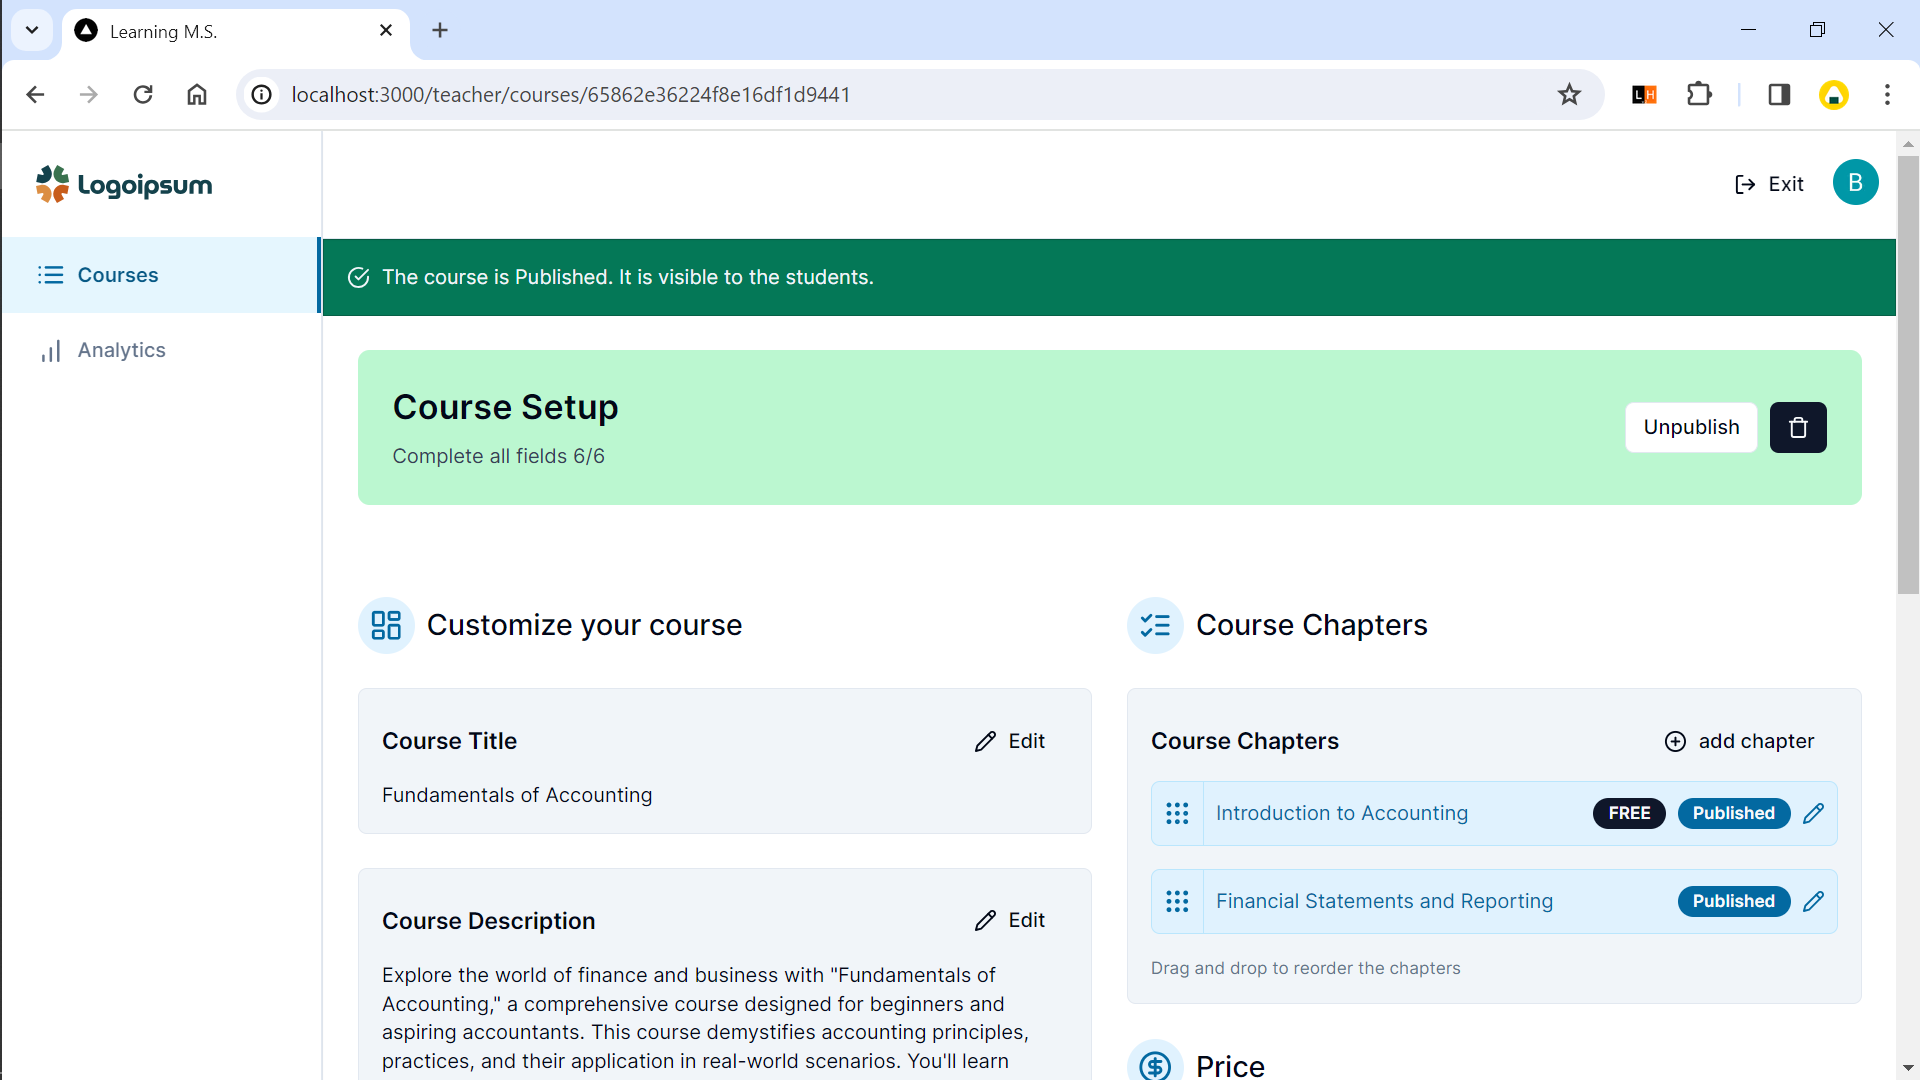Image resolution: width=1920 pixels, height=1080 pixels.
Task: Toggle the browser side panel
Action: 1779,94
